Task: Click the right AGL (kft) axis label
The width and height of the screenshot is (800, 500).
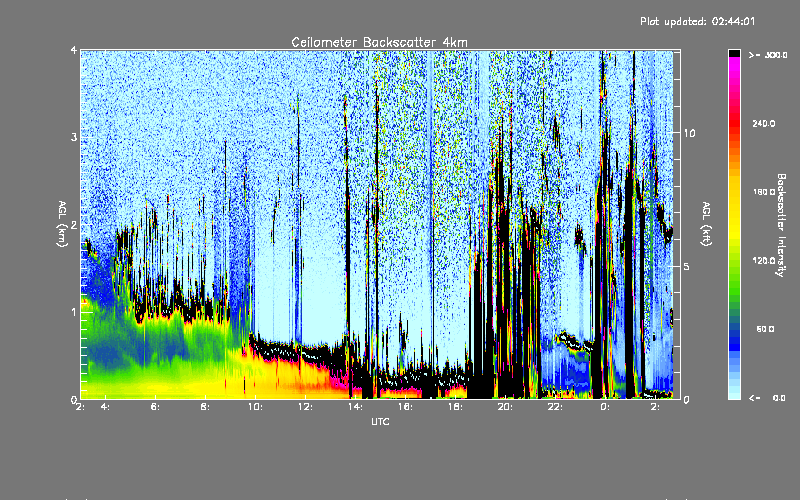Action: (706, 224)
